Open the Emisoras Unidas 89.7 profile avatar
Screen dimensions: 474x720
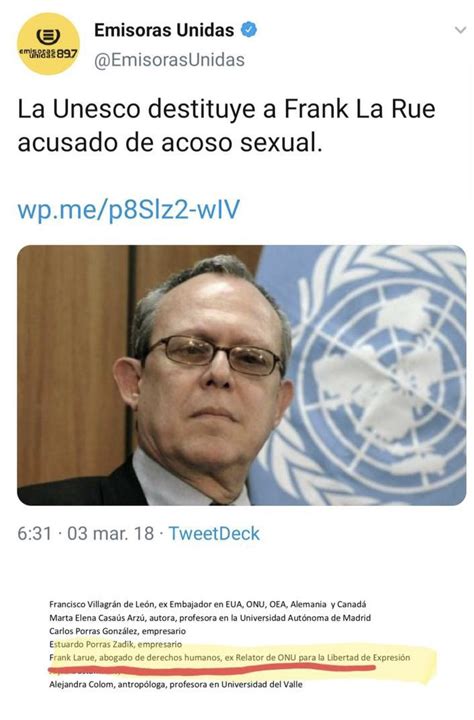[x=48, y=44]
